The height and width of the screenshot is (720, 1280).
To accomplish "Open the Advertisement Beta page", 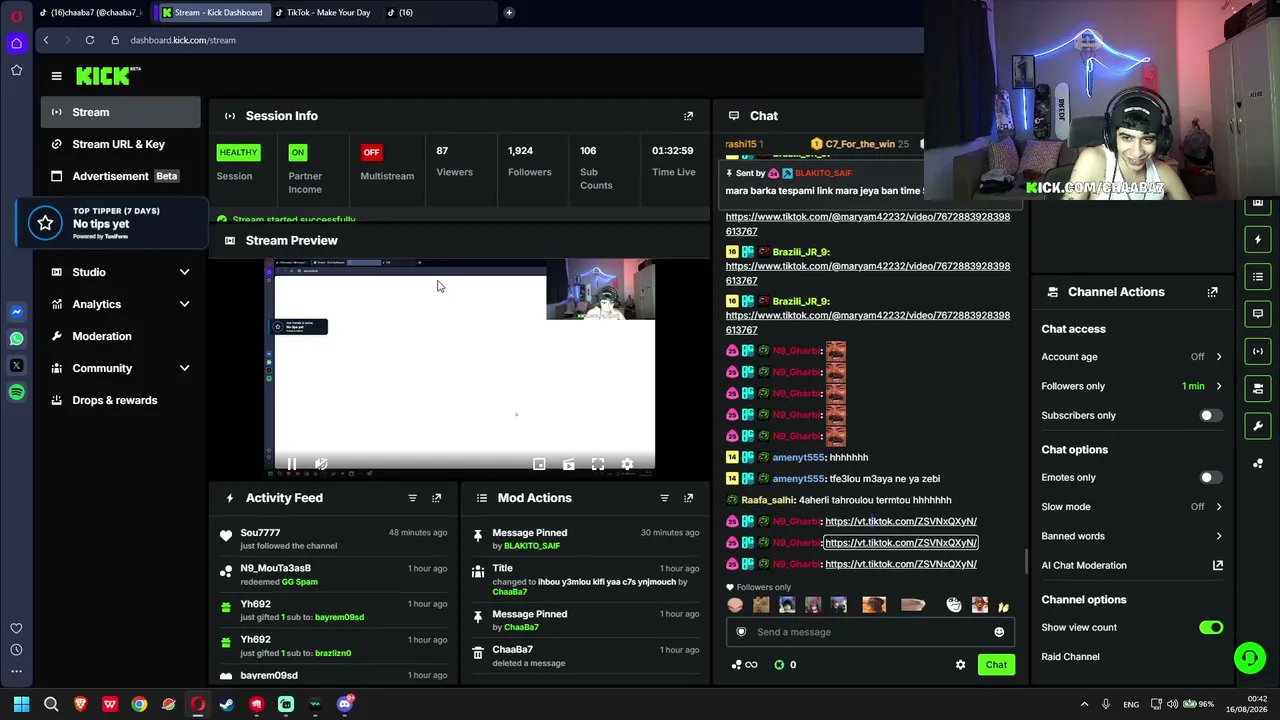I will tap(120, 176).
